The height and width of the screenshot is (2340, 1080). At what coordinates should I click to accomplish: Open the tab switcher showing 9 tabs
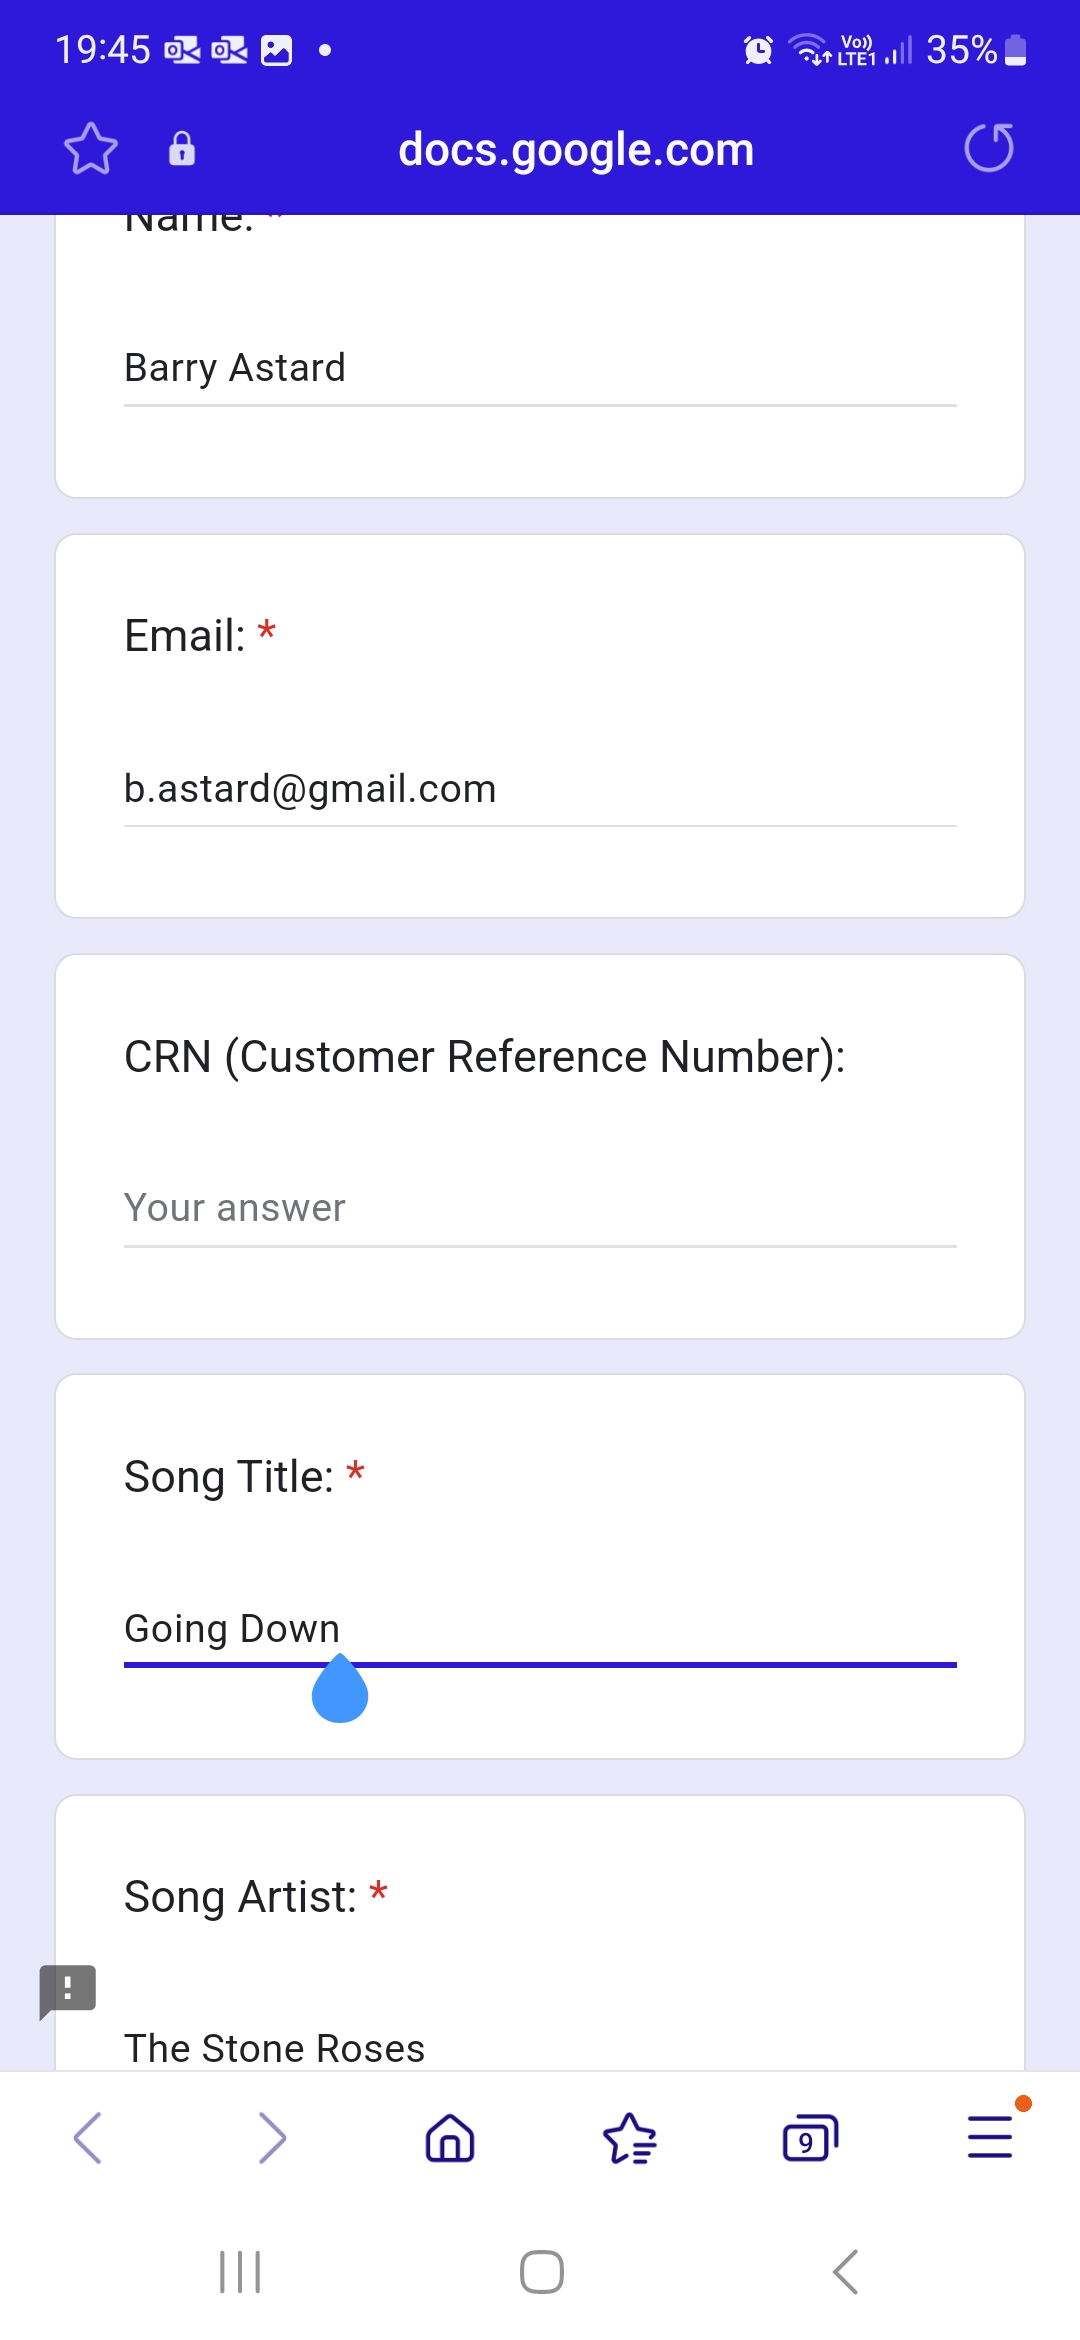coord(809,2138)
